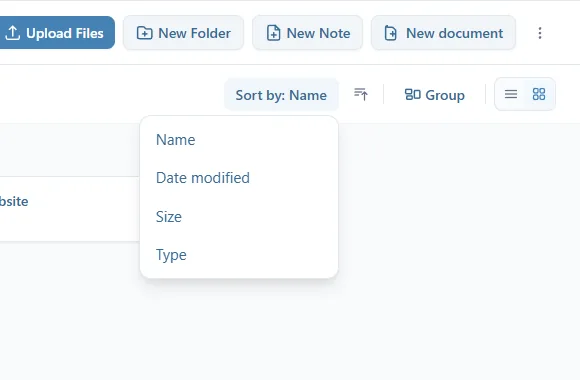The image size is (580, 380).
Task: Switch to grid view
Action: point(539,94)
